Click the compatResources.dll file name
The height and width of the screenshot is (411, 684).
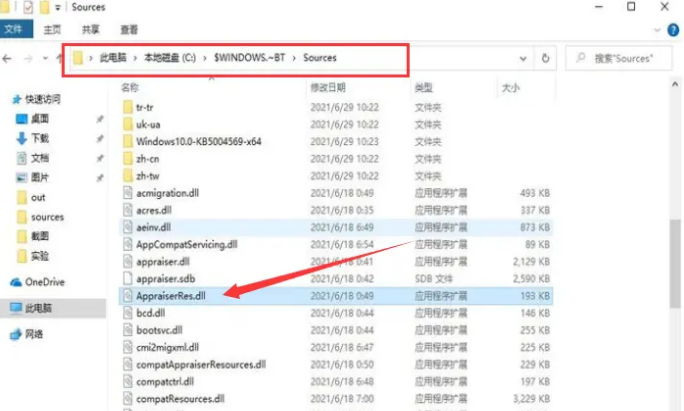pyautogui.click(x=180, y=398)
